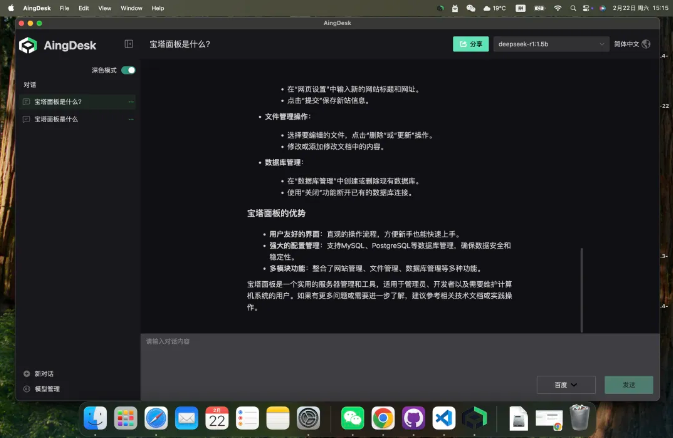Screen dimensions: 673x438
Task: Open model management (模型管理)
Action: click(42, 389)
